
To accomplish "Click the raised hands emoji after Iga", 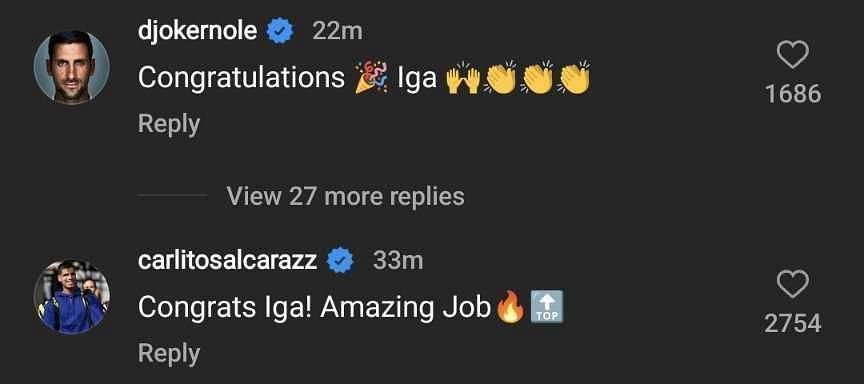I will [x=463, y=78].
